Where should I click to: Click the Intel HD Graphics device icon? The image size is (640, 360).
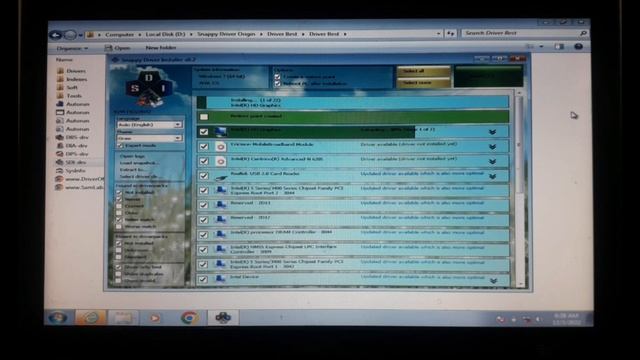(221, 132)
